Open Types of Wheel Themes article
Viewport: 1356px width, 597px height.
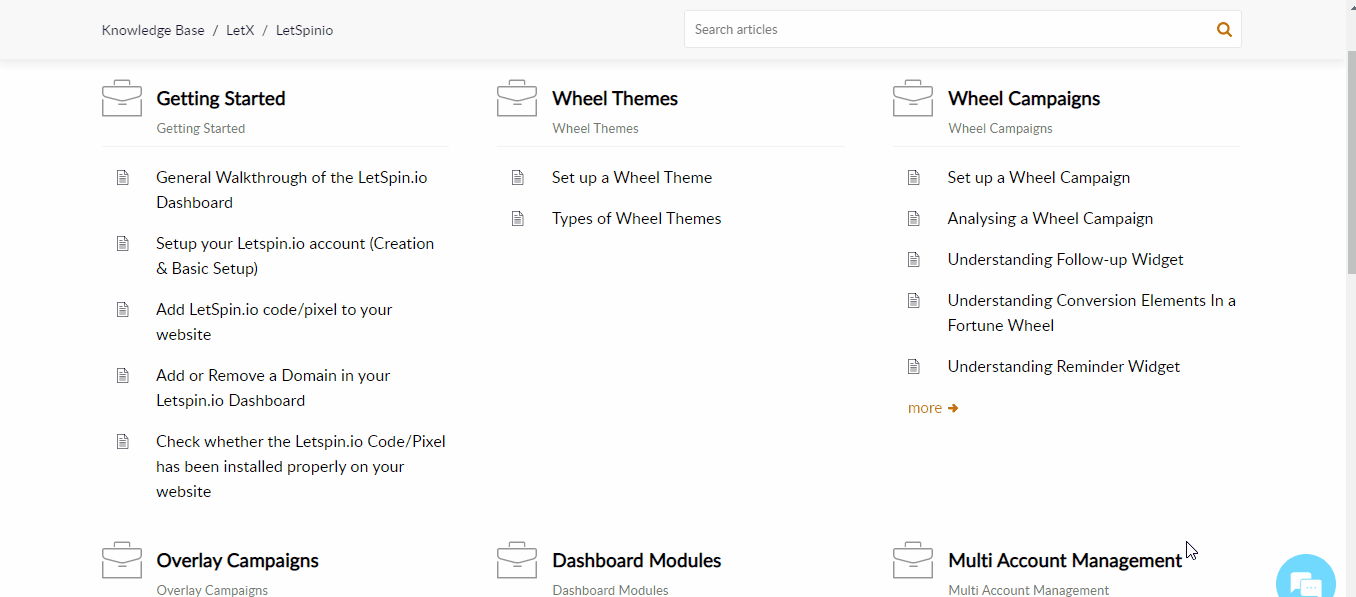point(636,219)
